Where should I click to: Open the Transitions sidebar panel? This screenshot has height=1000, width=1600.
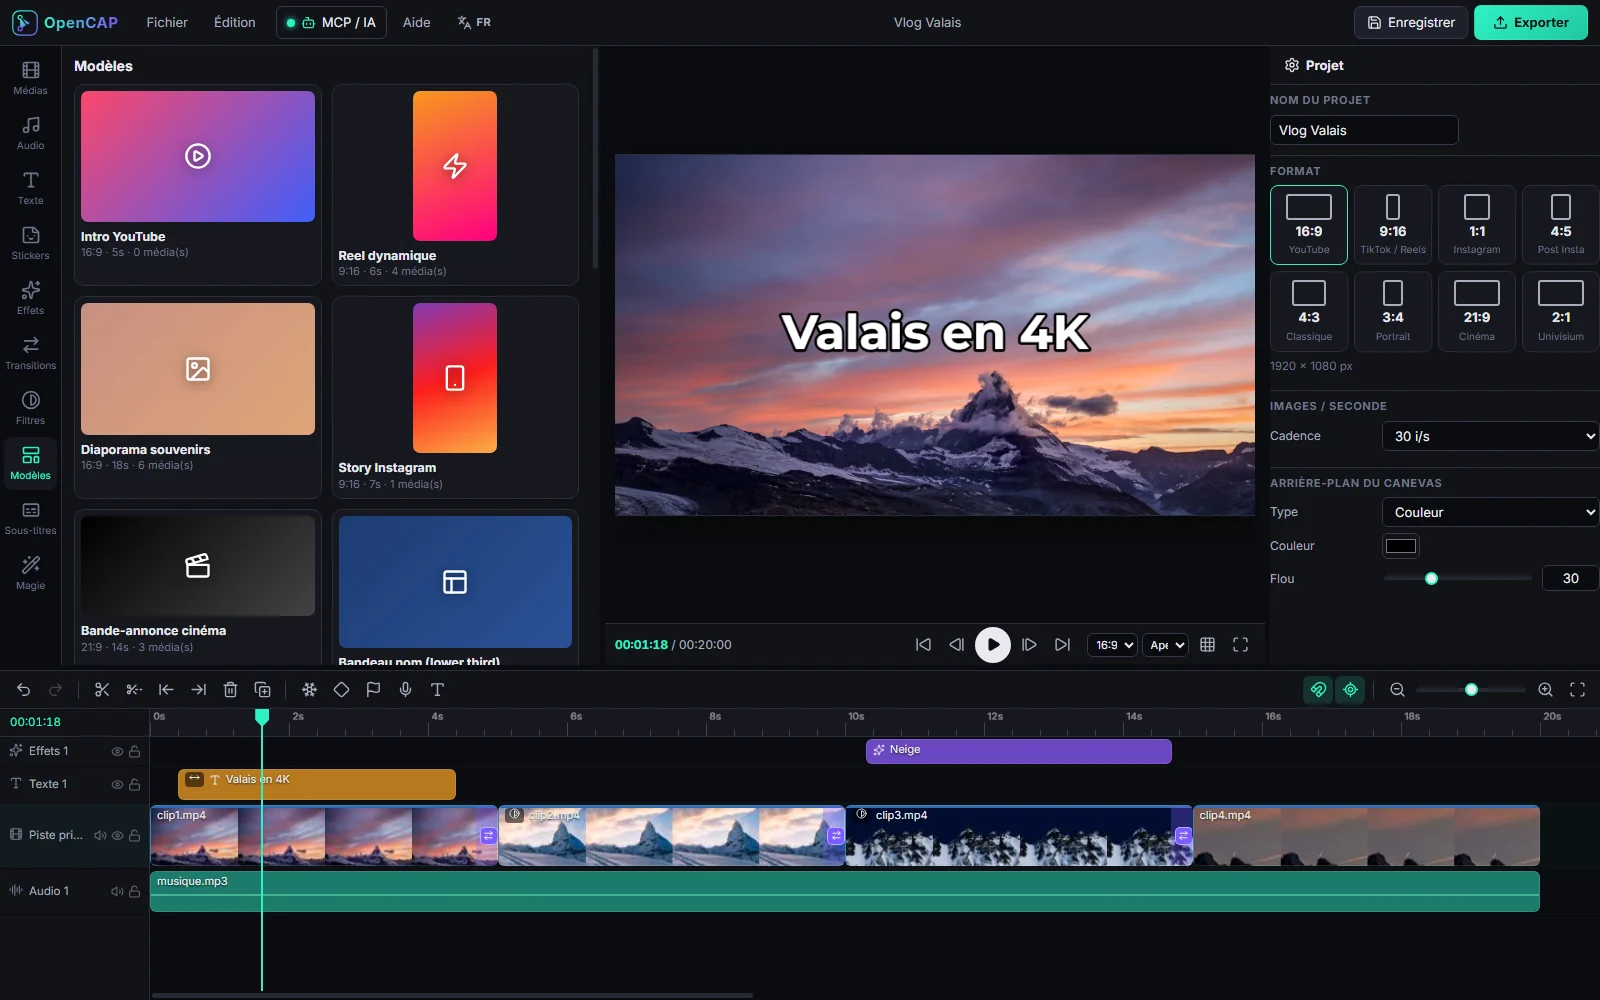pos(30,353)
